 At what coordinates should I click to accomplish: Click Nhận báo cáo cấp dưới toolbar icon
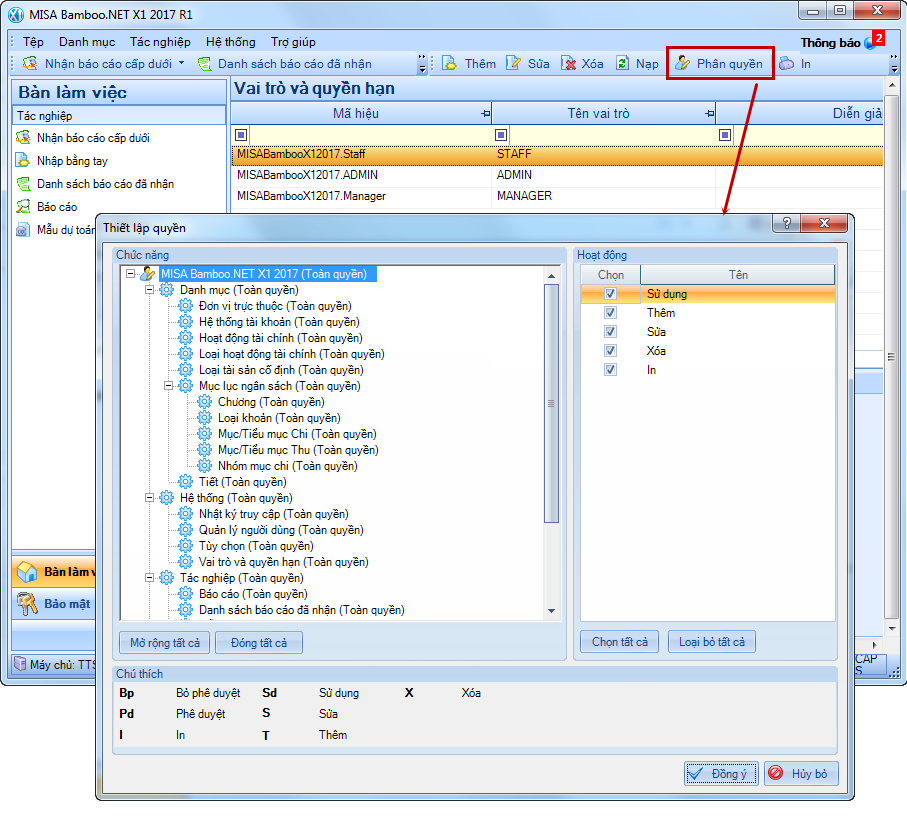[x=30, y=64]
